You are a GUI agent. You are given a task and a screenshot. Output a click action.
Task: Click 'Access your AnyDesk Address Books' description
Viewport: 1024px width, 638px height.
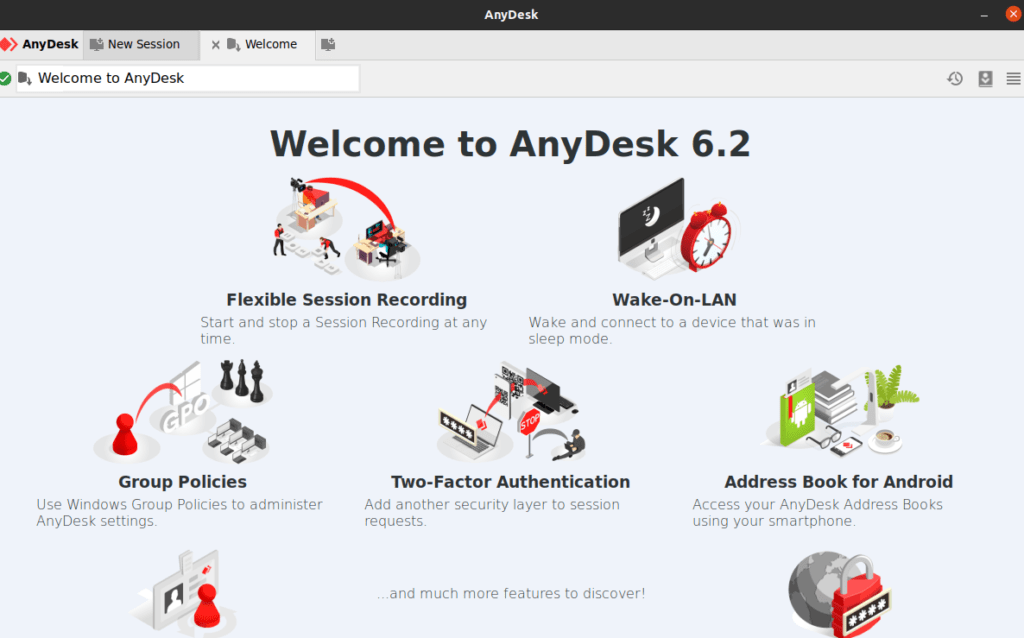818,513
